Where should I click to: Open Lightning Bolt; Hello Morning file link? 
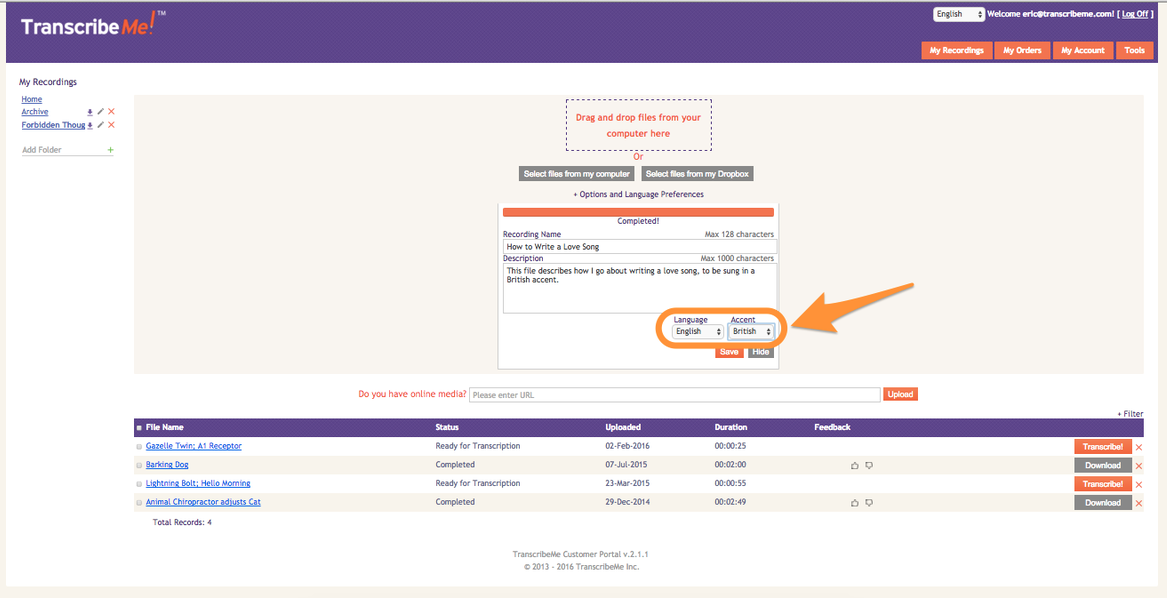(x=198, y=483)
